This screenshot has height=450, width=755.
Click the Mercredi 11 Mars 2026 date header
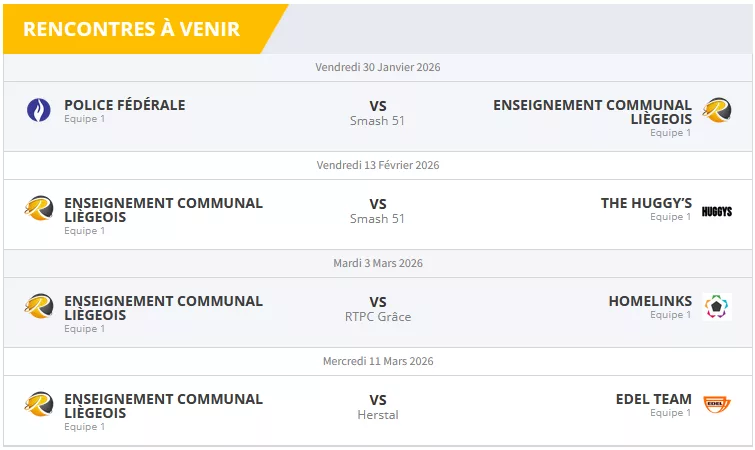tap(378, 361)
